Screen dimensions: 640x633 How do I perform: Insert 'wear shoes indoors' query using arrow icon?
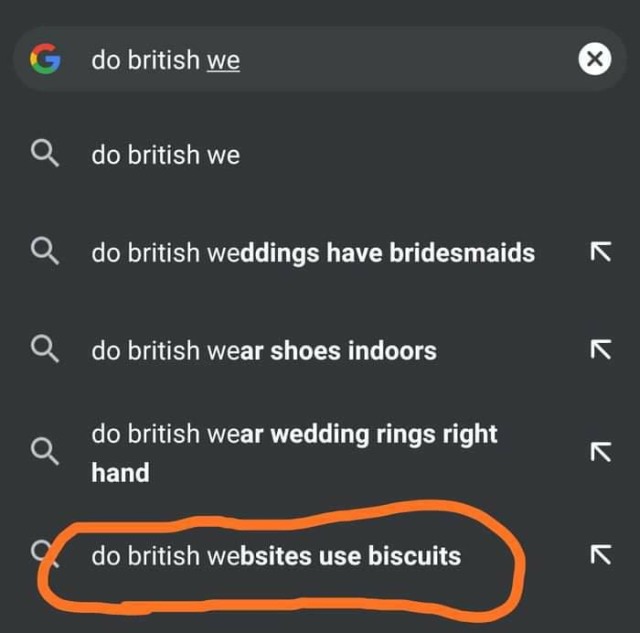click(600, 350)
